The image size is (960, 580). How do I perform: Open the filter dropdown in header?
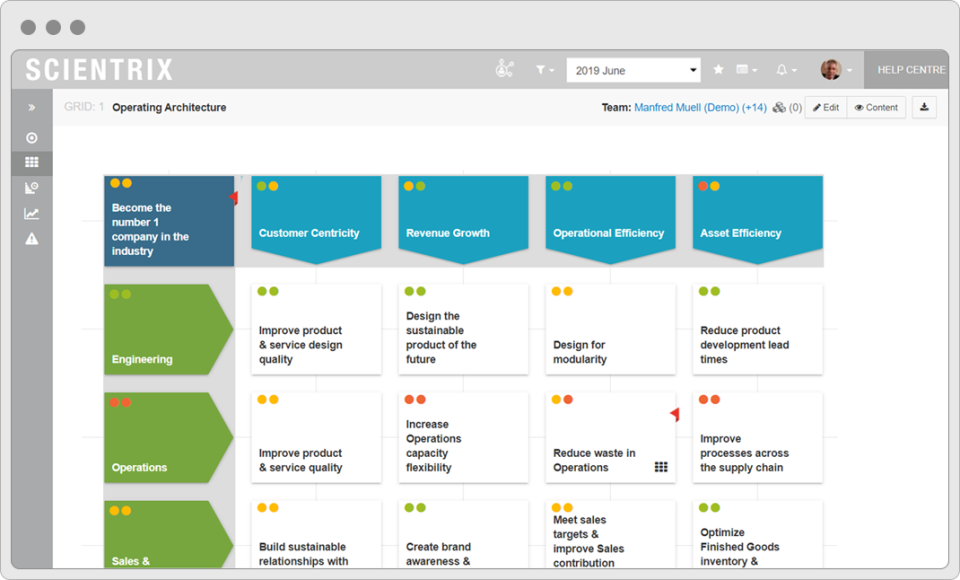[x=544, y=70]
